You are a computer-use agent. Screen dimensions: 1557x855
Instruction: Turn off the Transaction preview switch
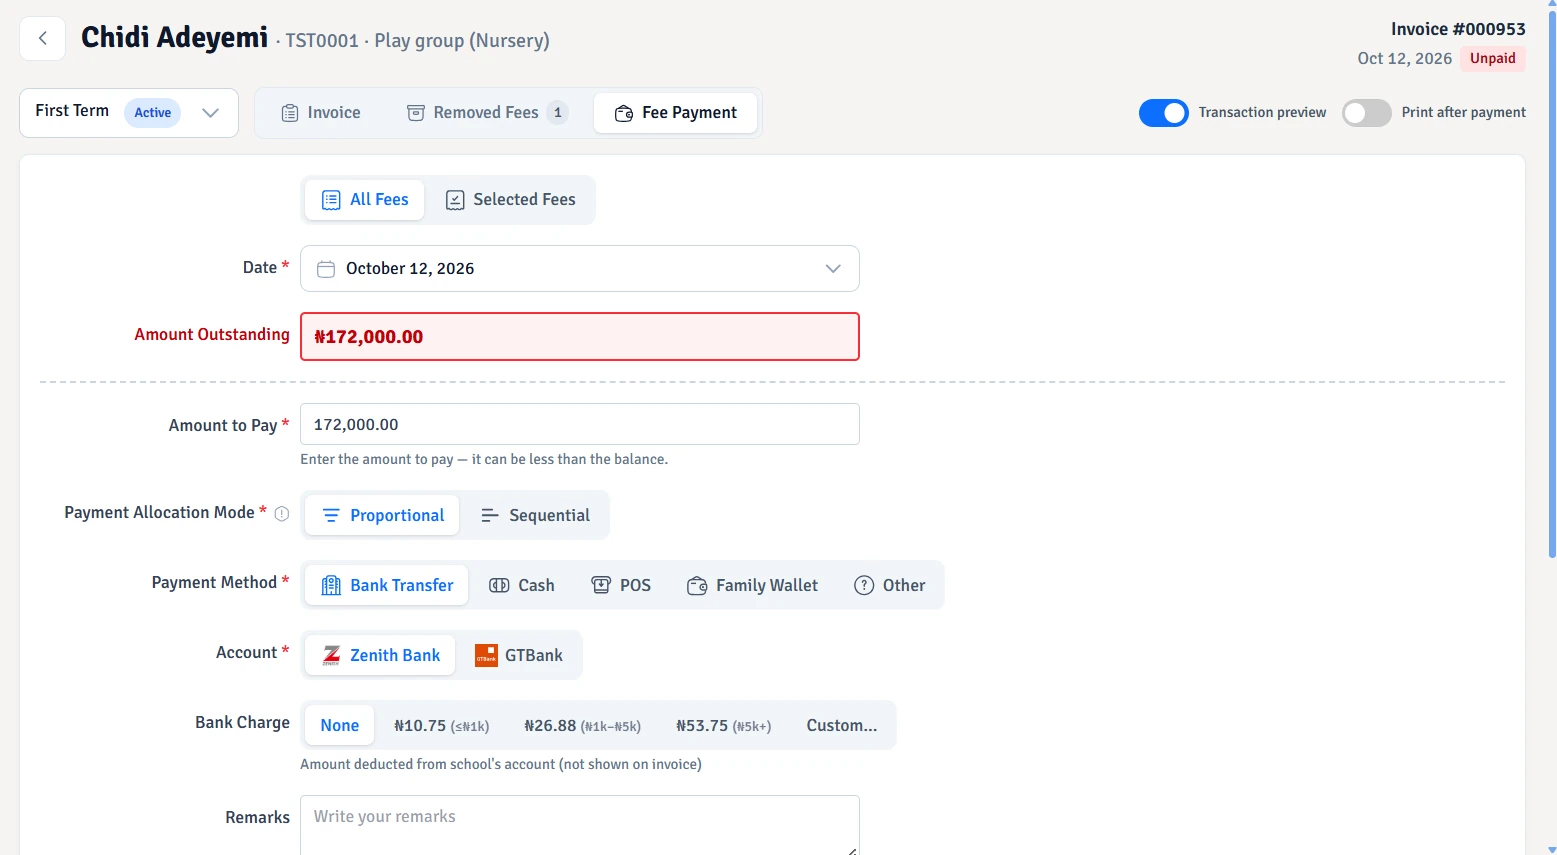[x=1164, y=113]
